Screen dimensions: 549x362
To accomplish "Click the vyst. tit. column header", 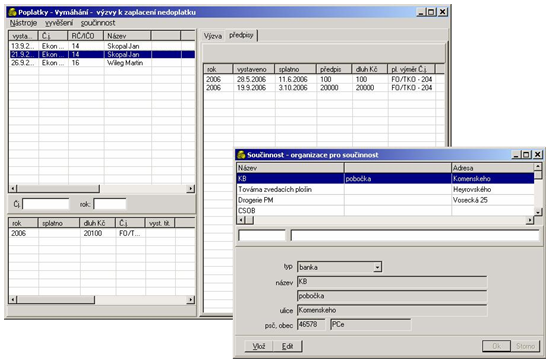I will (160, 223).
